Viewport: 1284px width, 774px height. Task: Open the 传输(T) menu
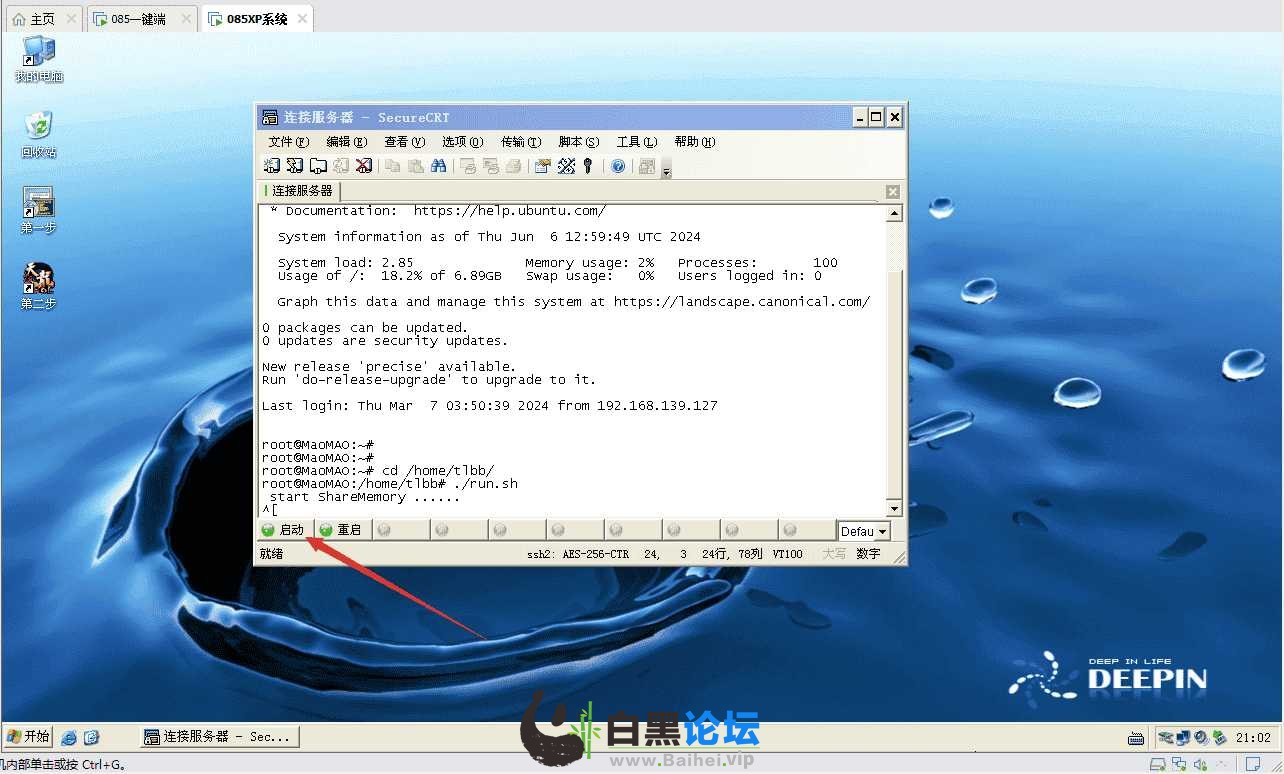[x=520, y=142]
